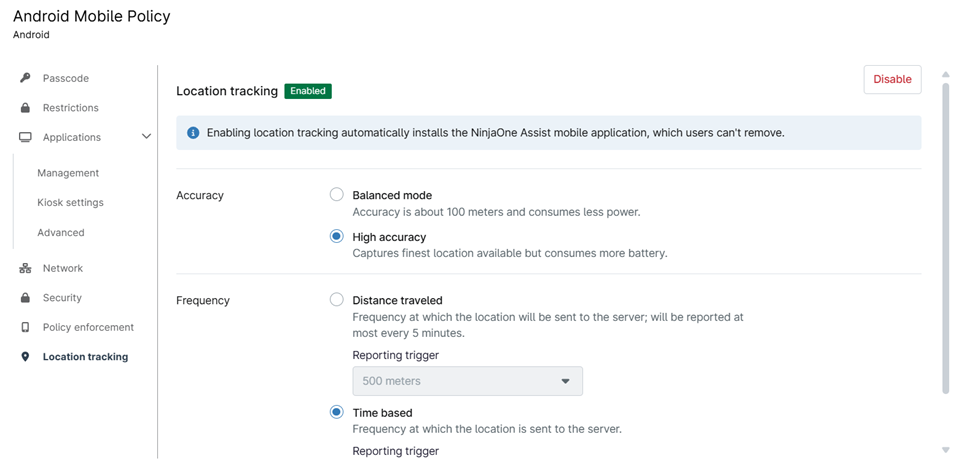Click the Restrictions lock icon
975x469 pixels.
pos(25,108)
